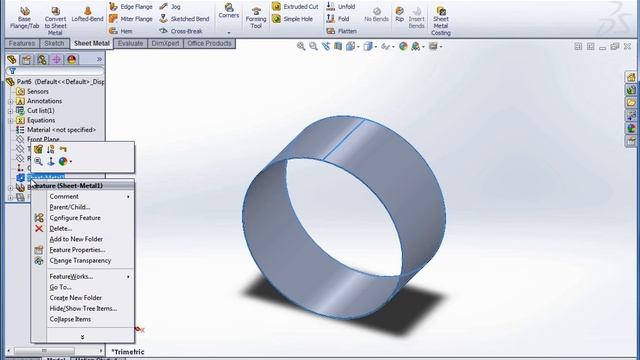Select Convert to Sheet Metal tool

55,20
